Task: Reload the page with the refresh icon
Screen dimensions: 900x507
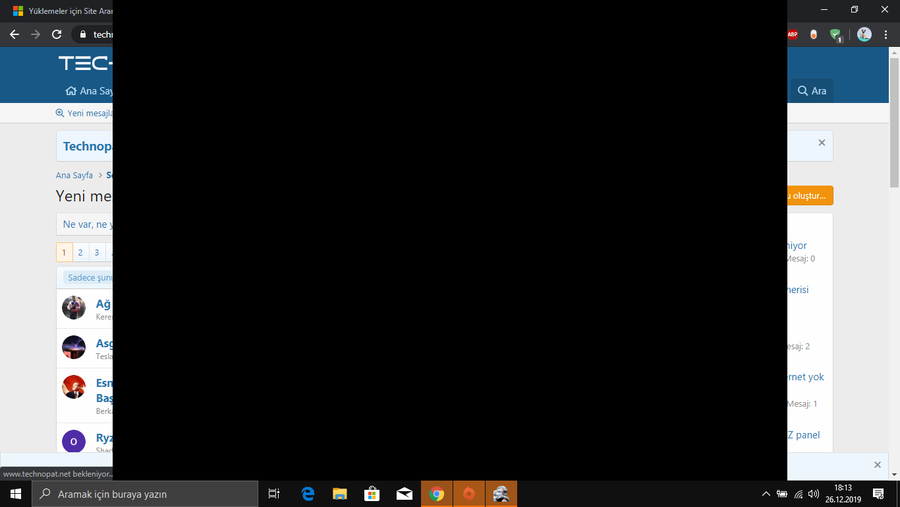Action: point(56,34)
